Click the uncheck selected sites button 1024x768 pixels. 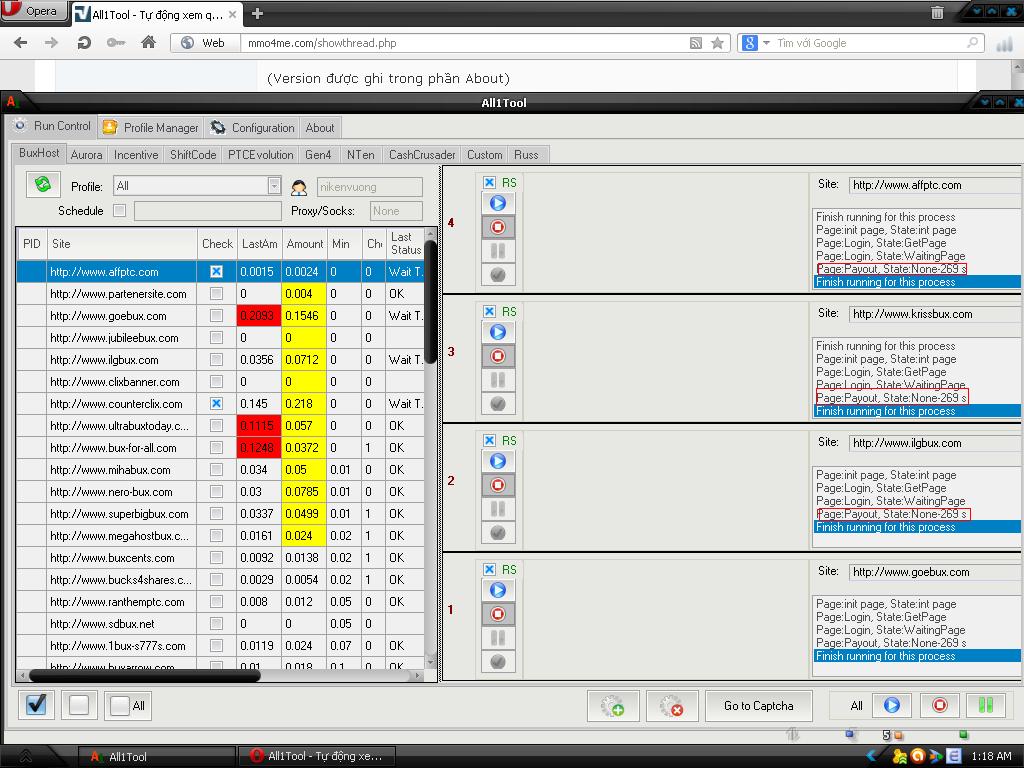coord(79,705)
